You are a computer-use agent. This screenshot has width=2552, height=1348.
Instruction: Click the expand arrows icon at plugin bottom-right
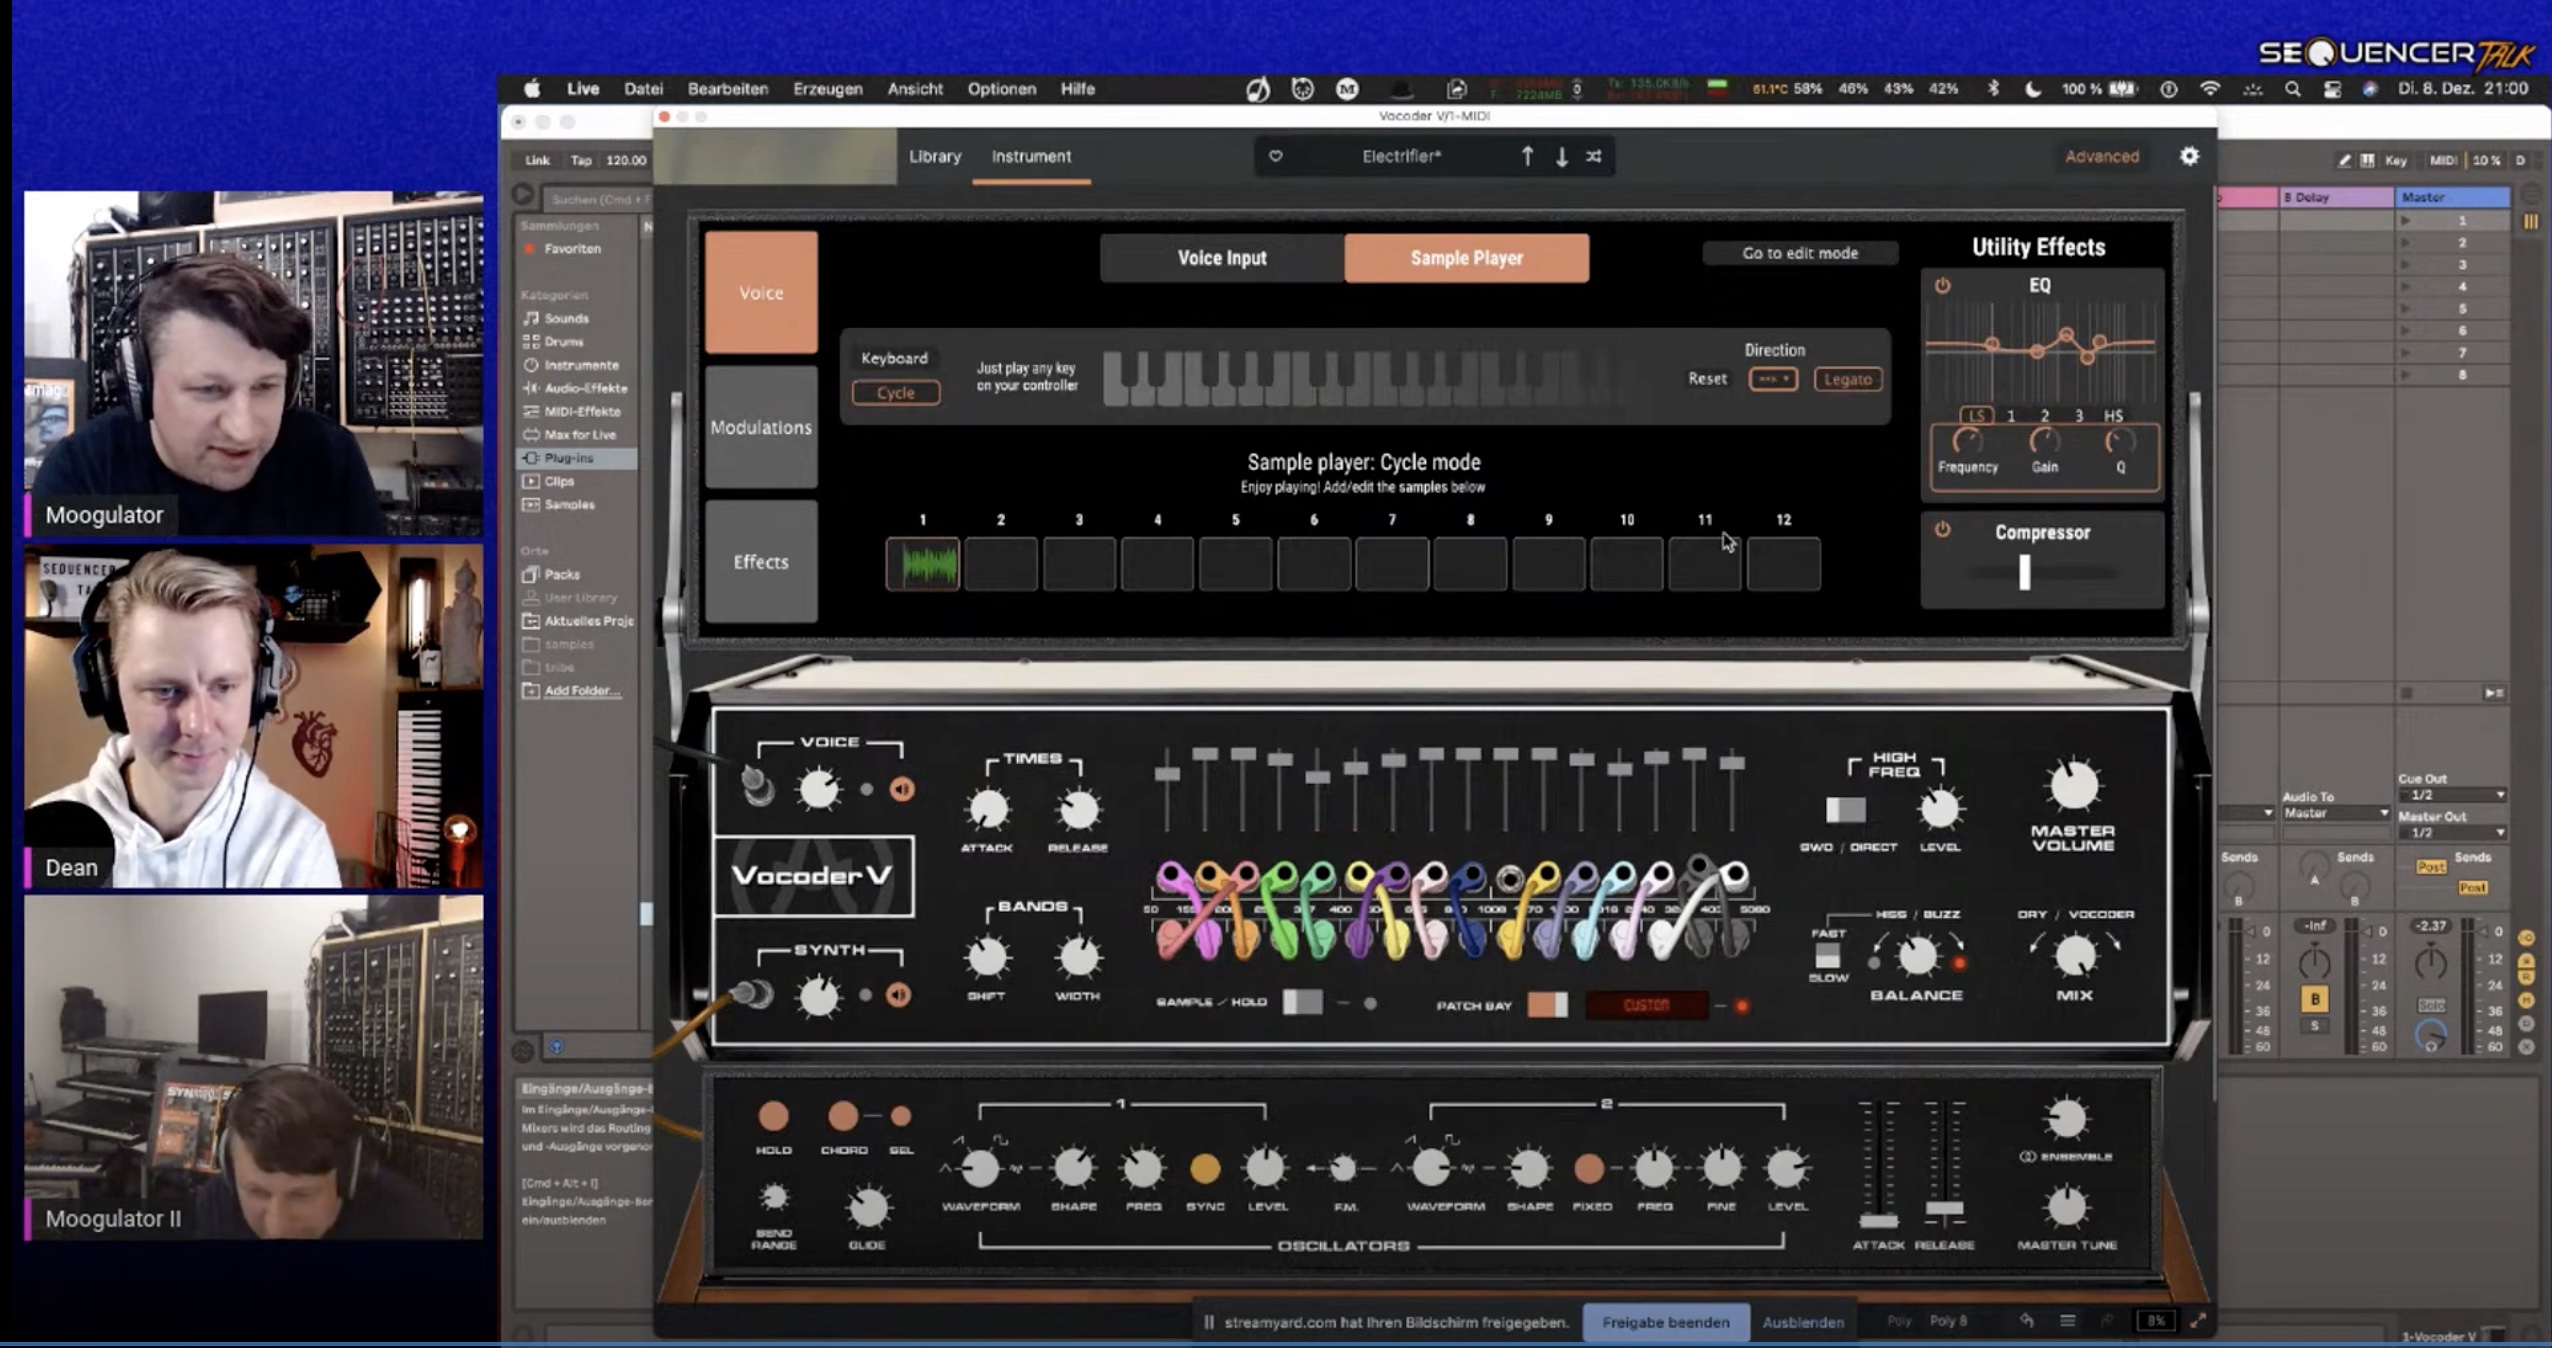(x=2198, y=1321)
